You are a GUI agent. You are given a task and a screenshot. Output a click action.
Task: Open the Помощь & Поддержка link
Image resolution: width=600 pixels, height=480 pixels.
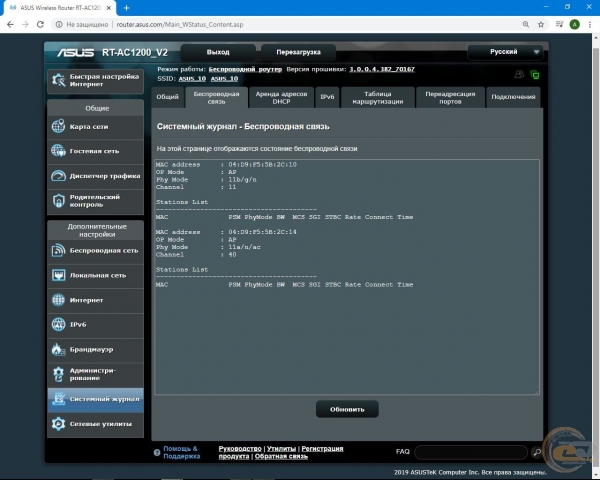point(181,452)
